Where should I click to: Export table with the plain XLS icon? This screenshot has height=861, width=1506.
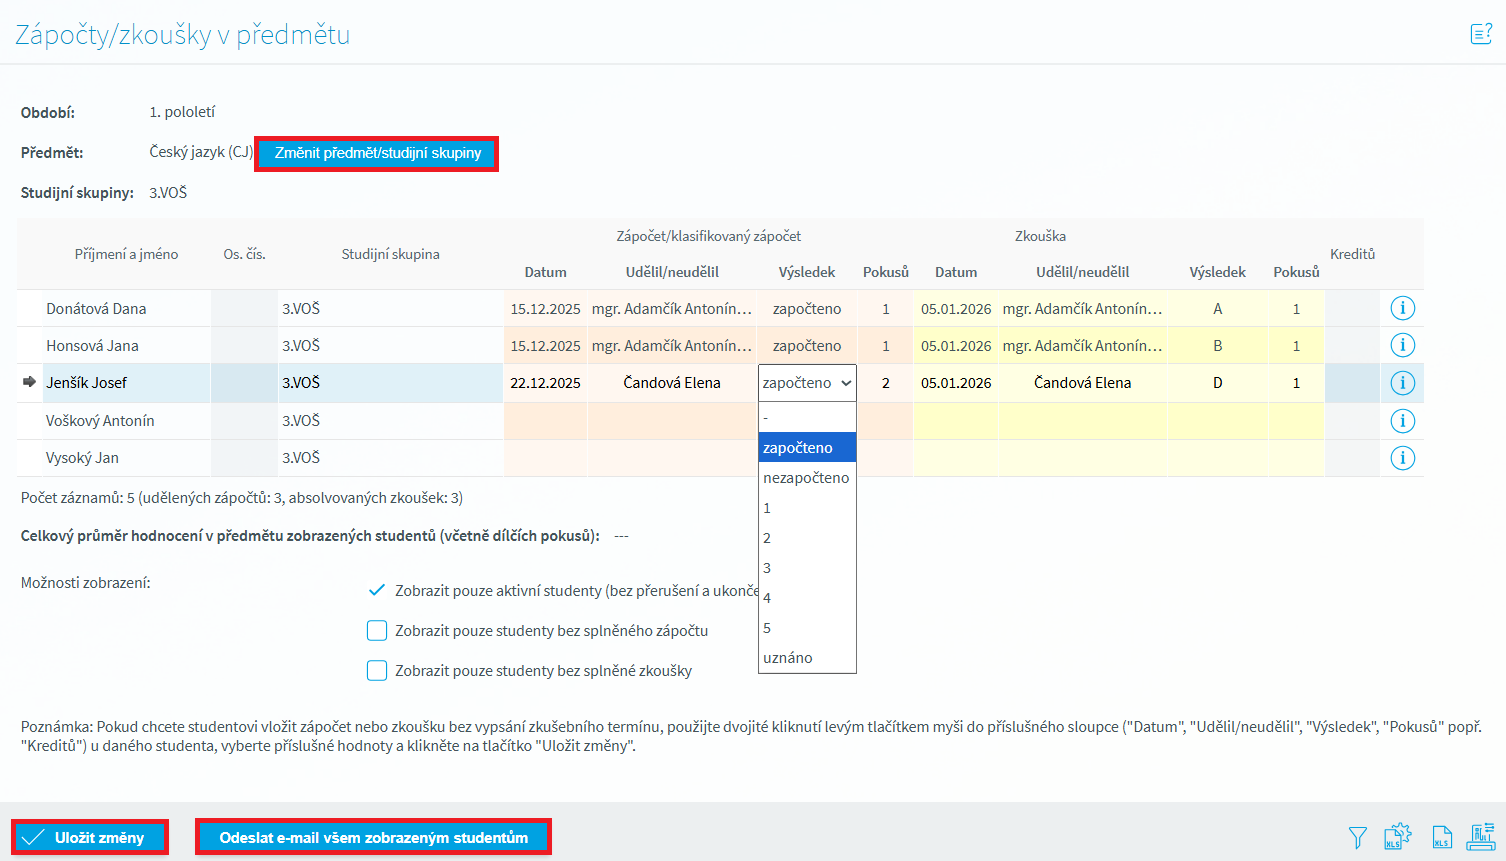coord(1441,838)
